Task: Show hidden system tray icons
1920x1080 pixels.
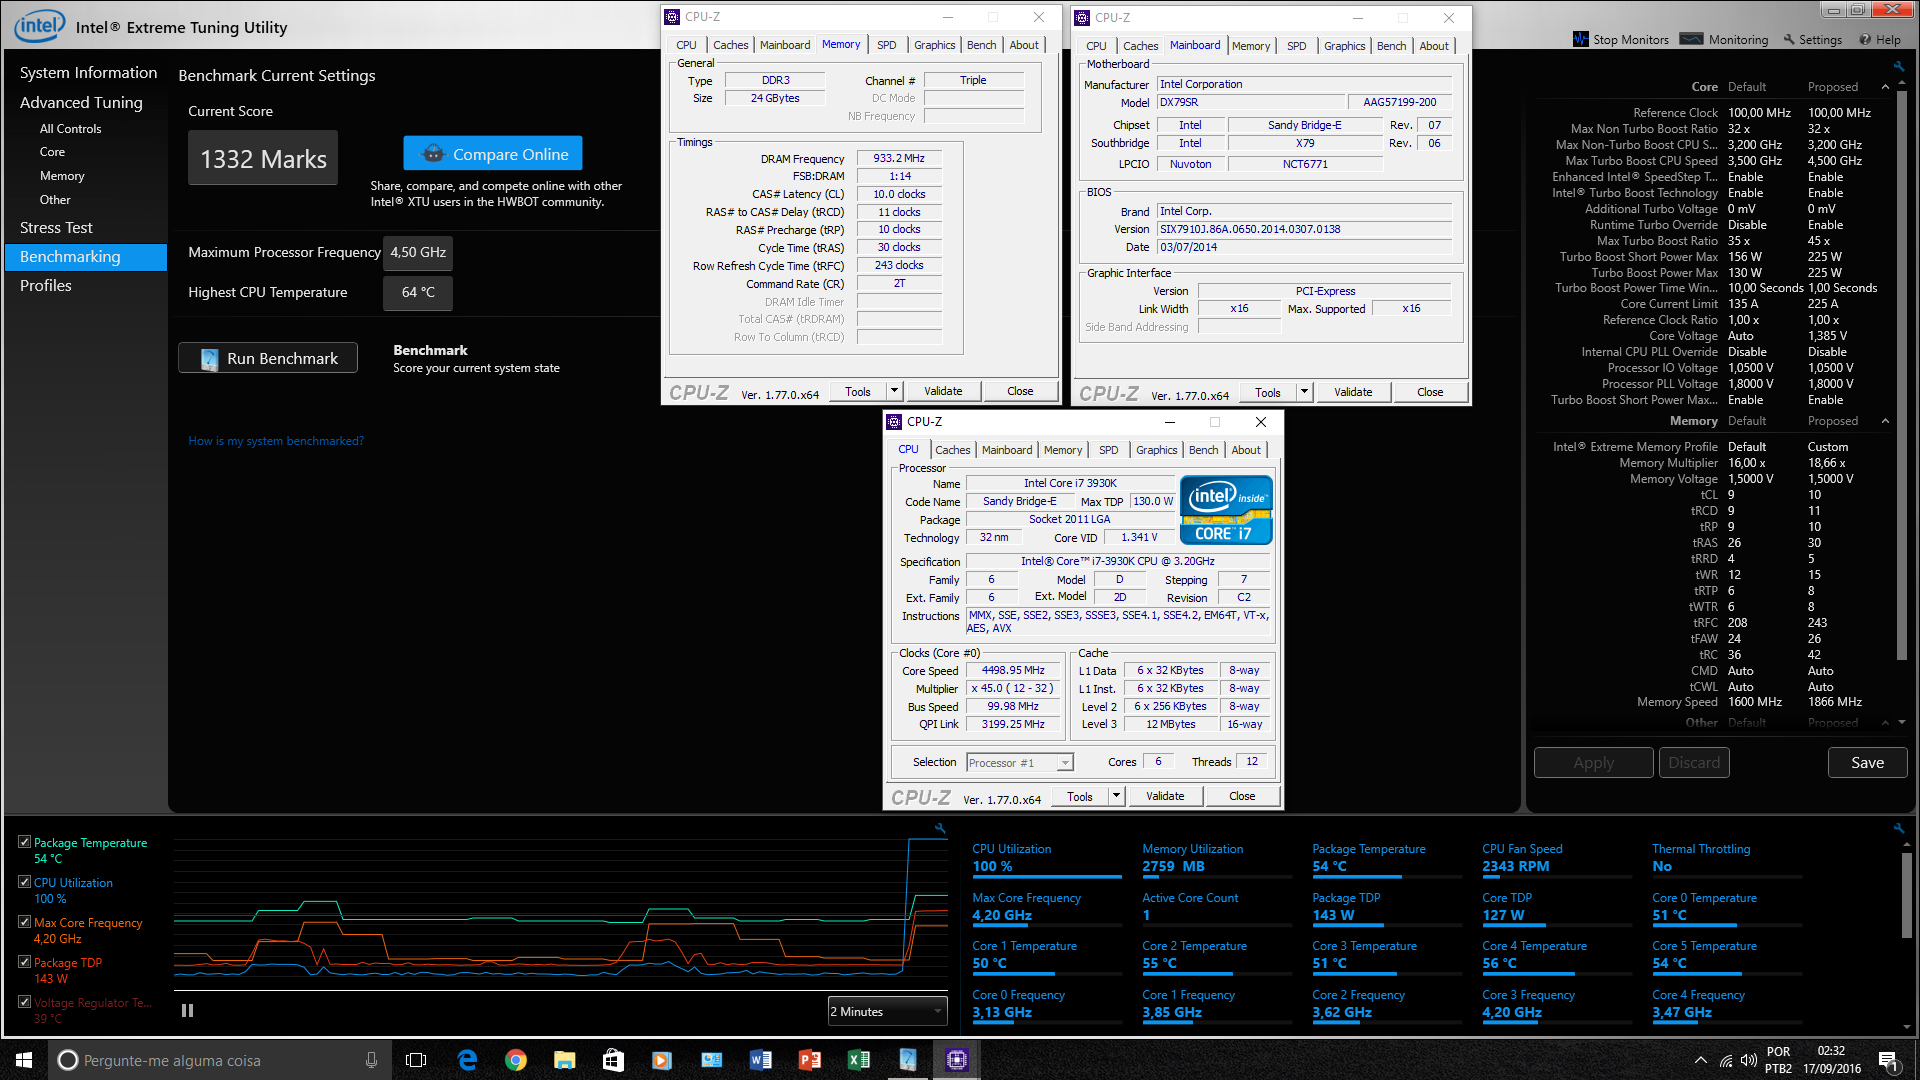Action: 1700,1060
